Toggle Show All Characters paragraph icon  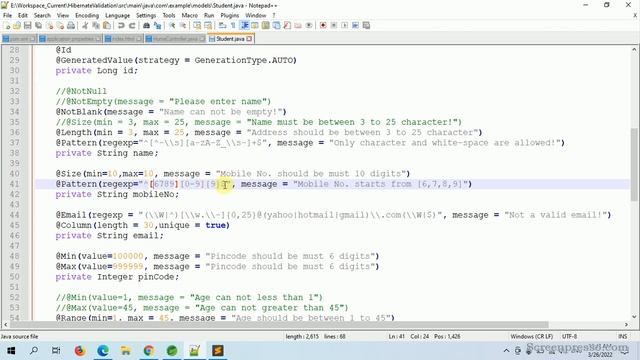click(x=233, y=25)
